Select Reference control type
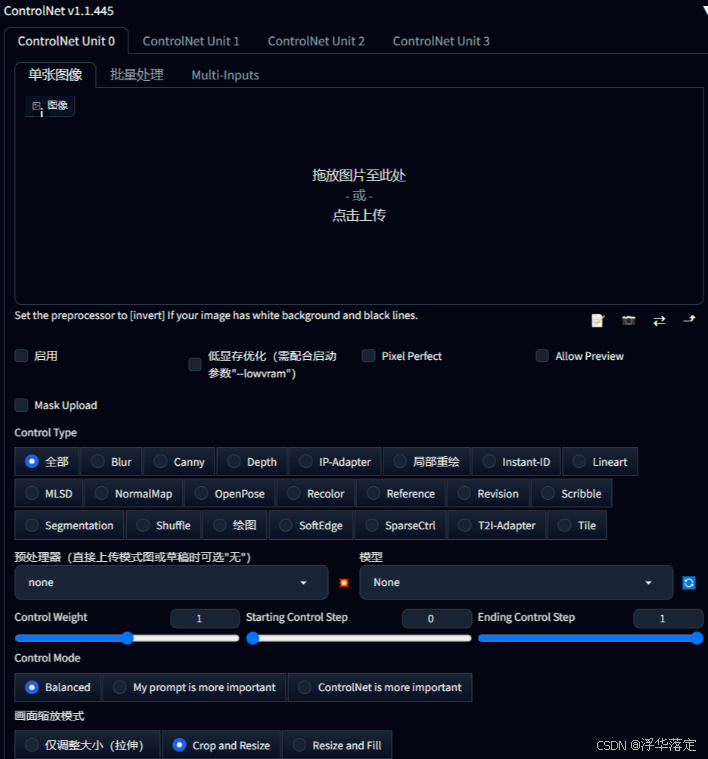The height and width of the screenshot is (759, 708). [x=401, y=493]
